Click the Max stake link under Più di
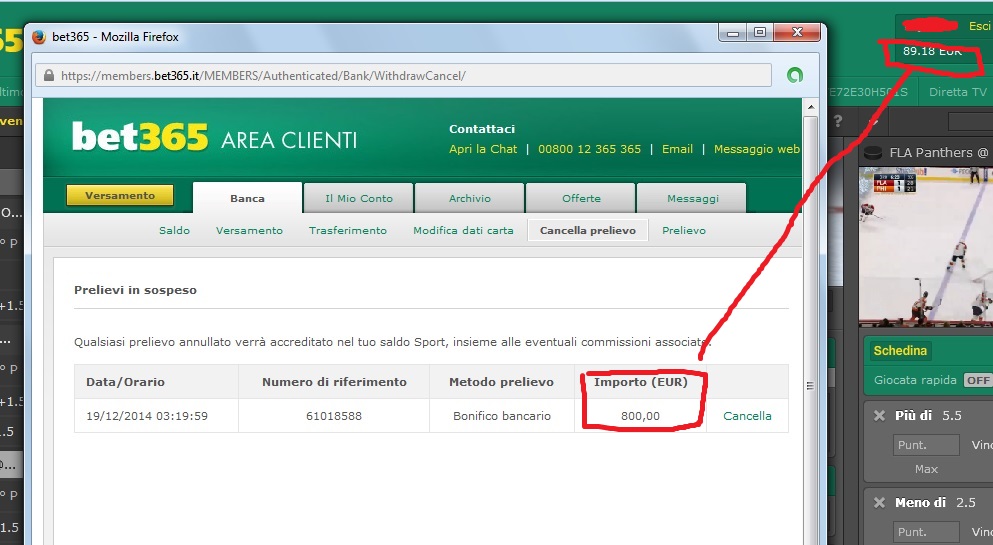Viewport: 993px width, 545px height. click(926, 469)
